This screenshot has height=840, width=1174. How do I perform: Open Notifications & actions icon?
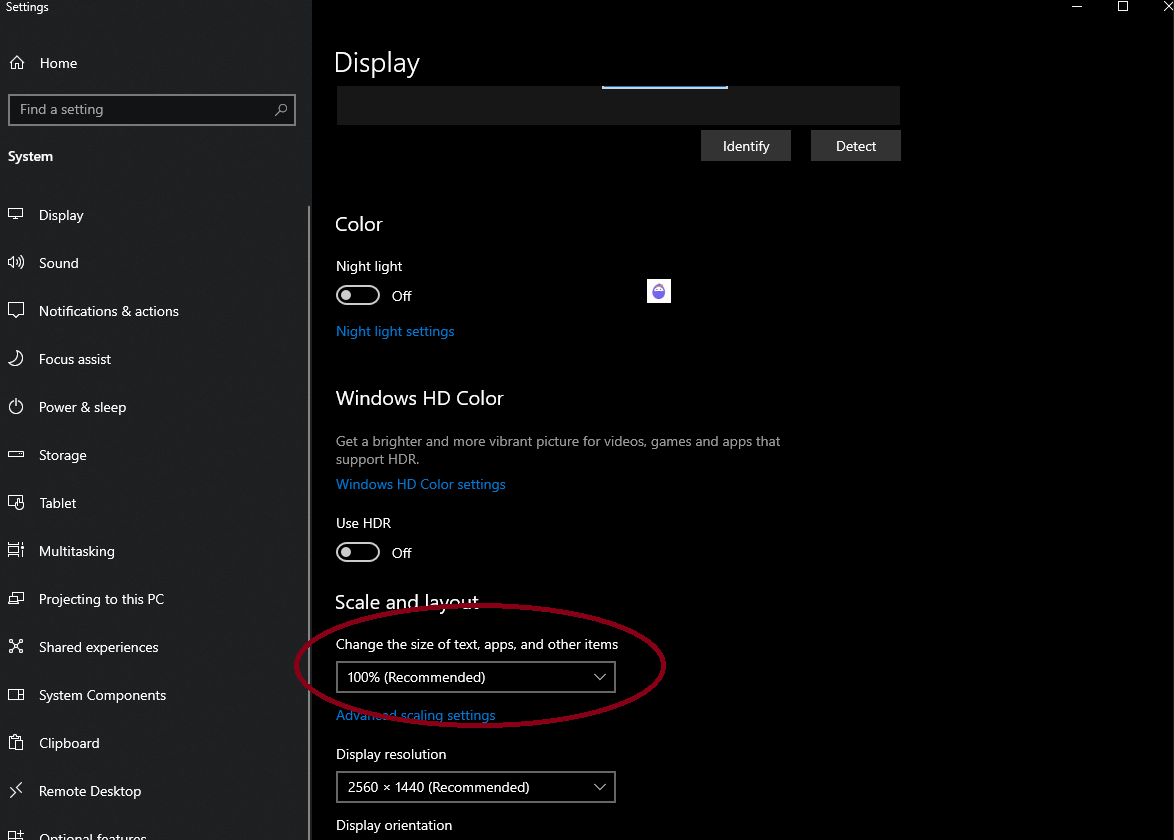tap(16, 311)
